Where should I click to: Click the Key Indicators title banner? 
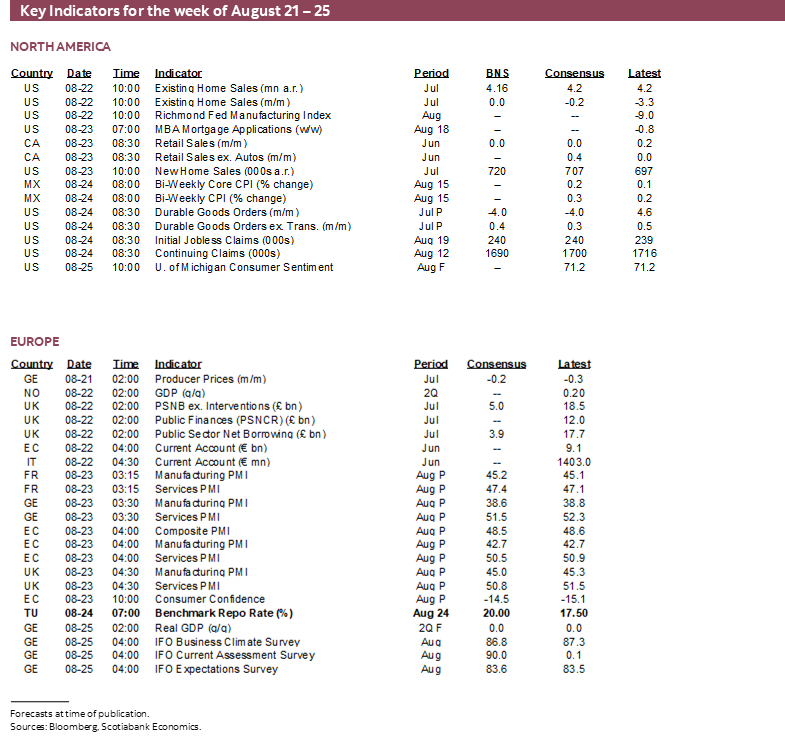(x=175, y=12)
